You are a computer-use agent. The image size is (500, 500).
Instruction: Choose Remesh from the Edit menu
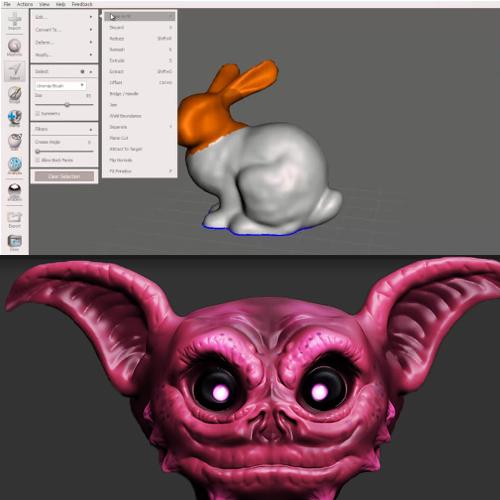[140, 49]
